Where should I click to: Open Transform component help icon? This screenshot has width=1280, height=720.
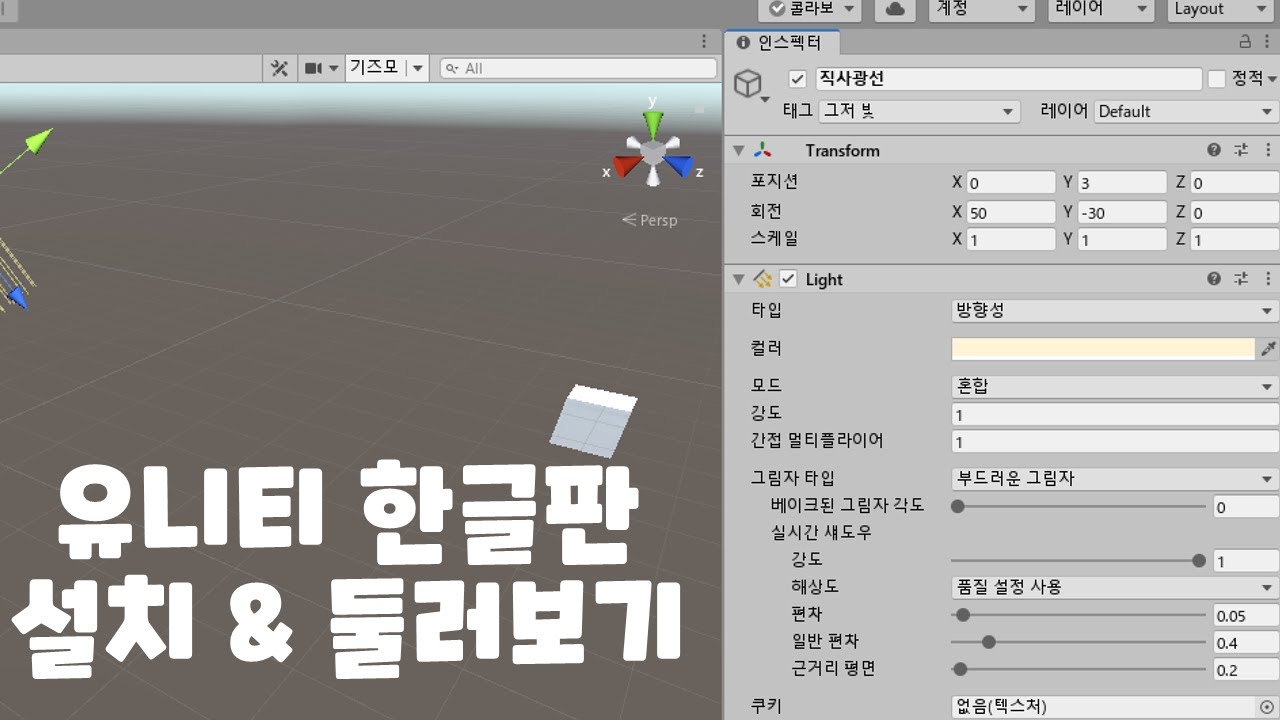[x=1214, y=150]
